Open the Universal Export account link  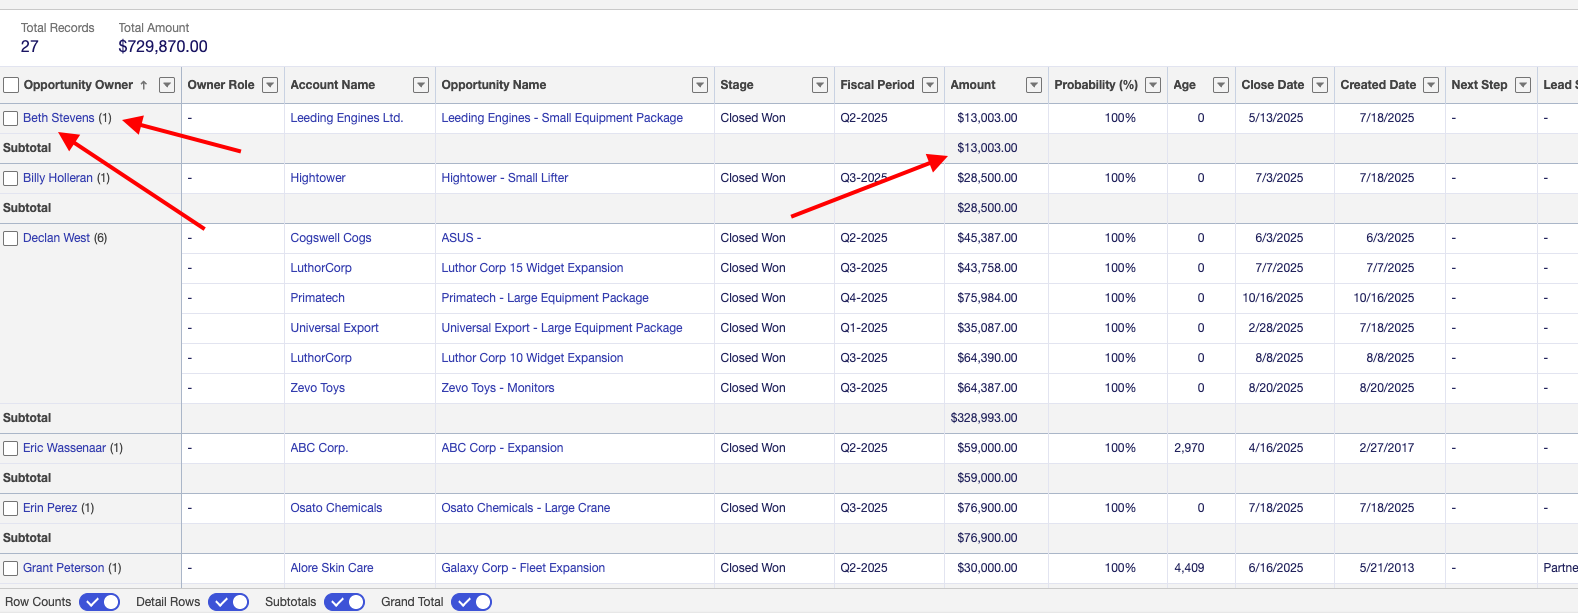335,328
